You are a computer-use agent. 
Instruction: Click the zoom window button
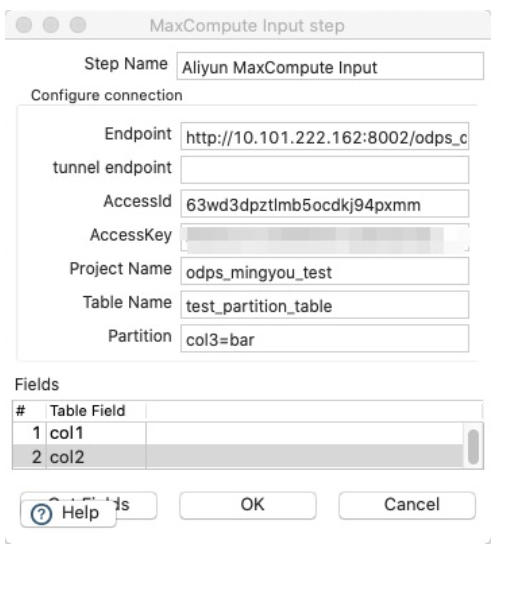click(x=78, y=25)
